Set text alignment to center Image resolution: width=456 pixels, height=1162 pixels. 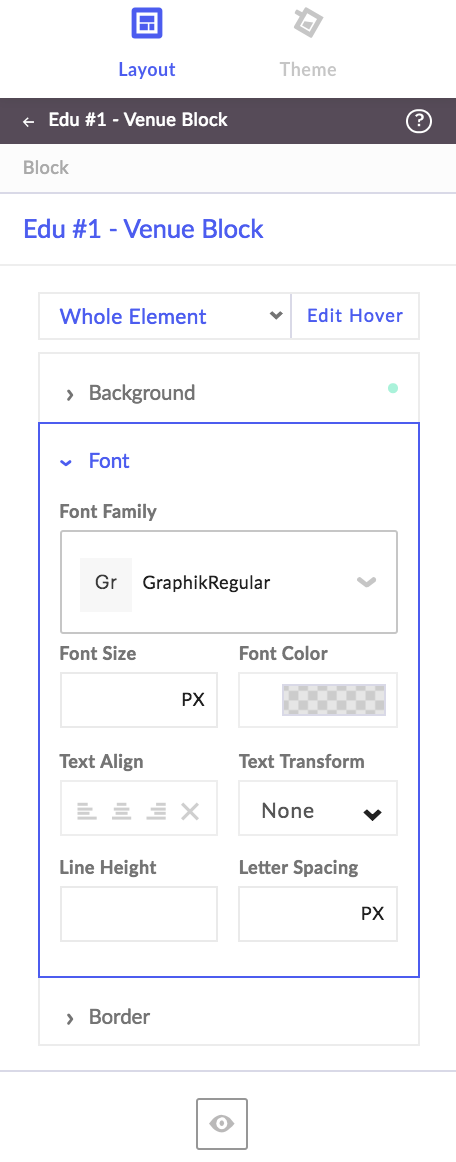(121, 811)
